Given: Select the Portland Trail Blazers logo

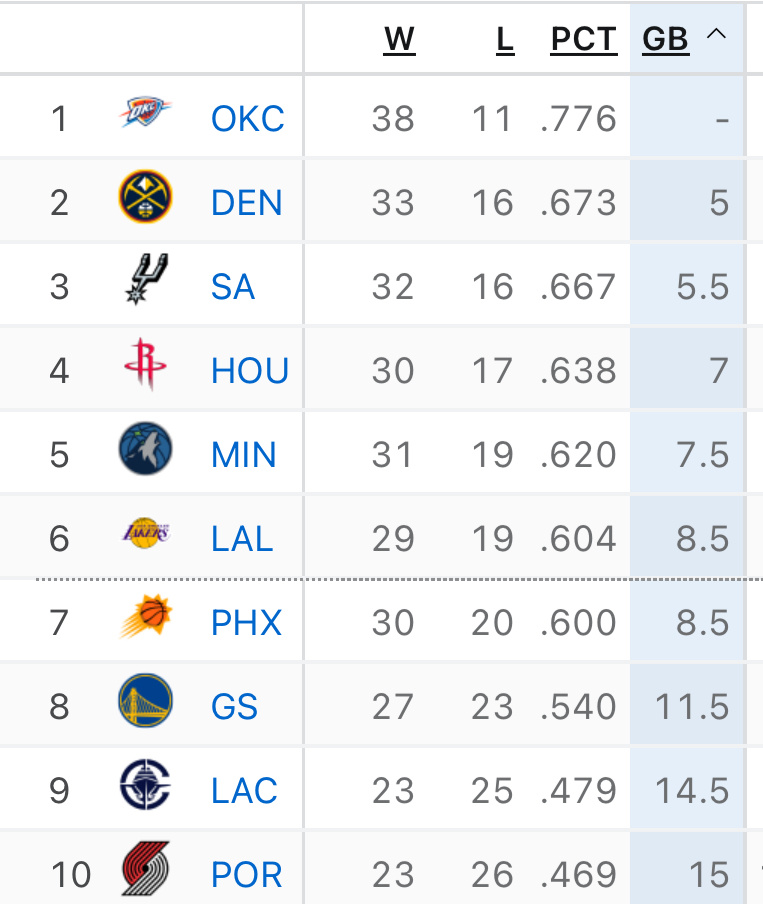Looking at the screenshot, I should point(145,869).
